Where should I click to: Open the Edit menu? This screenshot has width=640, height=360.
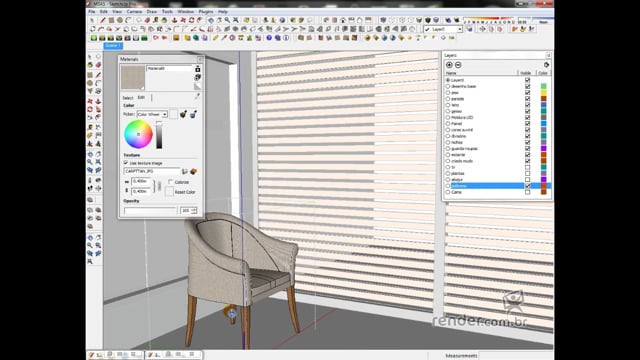click(104, 12)
